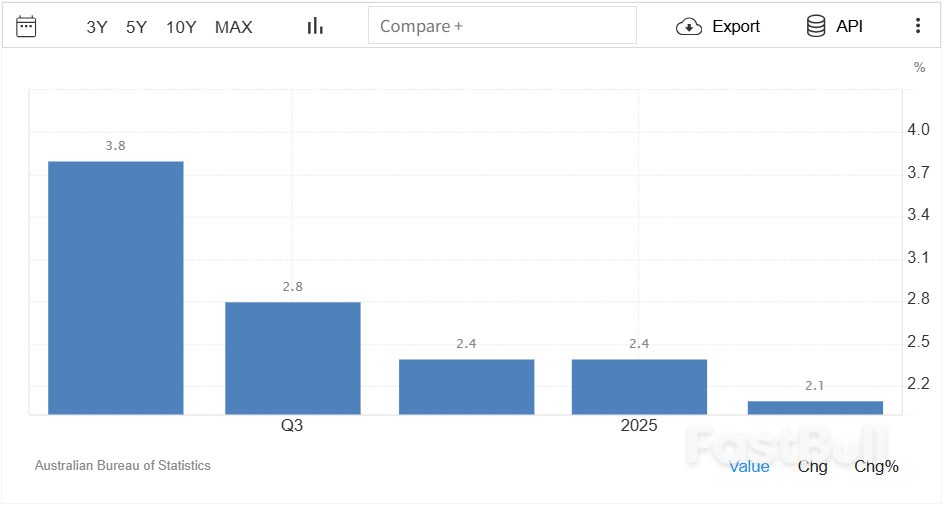Select the third bar labeled 2.4
The width and height of the screenshot is (944, 506).
click(x=466, y=386)
